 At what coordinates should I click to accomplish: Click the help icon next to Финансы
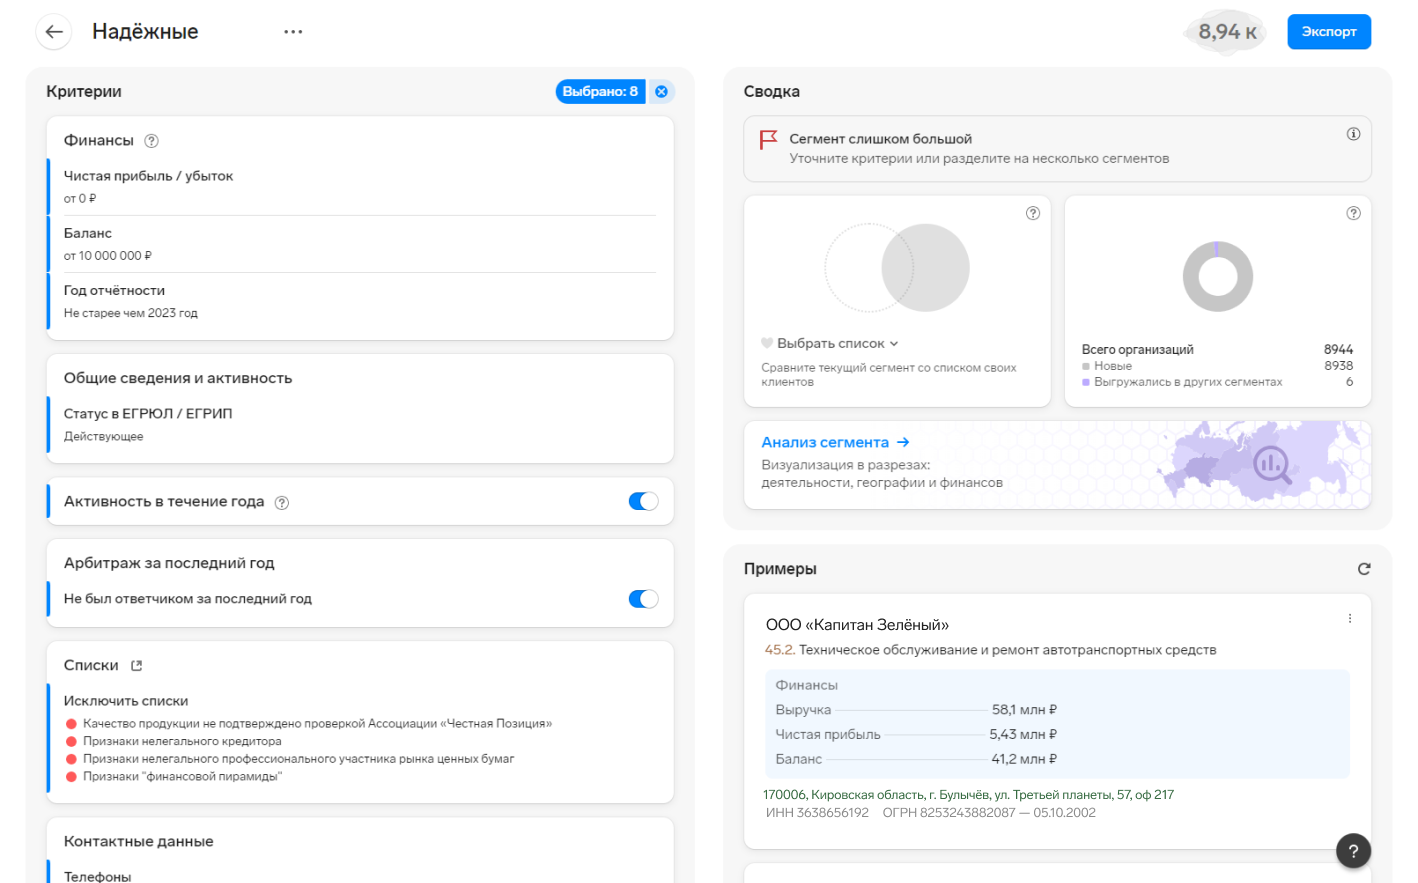pyautogui.click(x=152, y=141)
